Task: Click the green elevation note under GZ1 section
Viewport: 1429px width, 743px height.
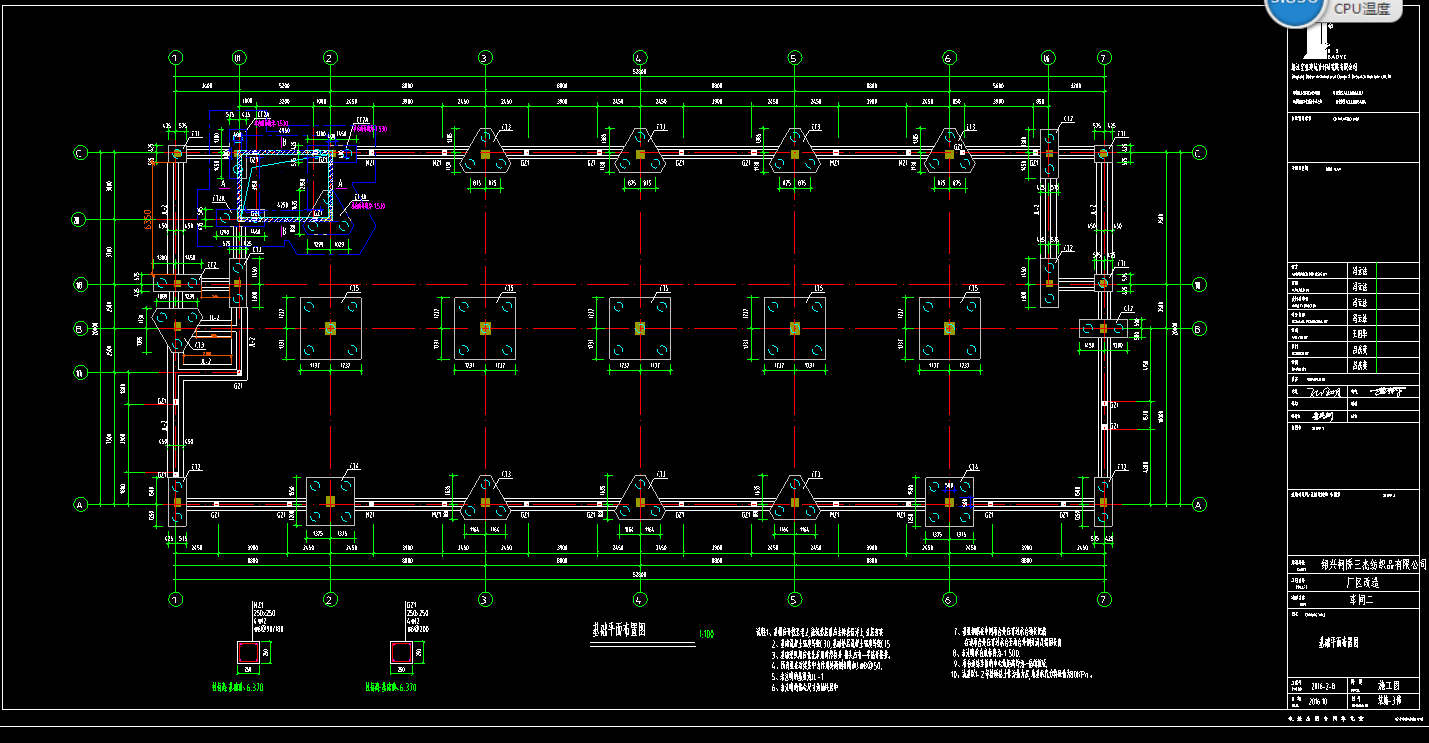Action: (390, 688)
